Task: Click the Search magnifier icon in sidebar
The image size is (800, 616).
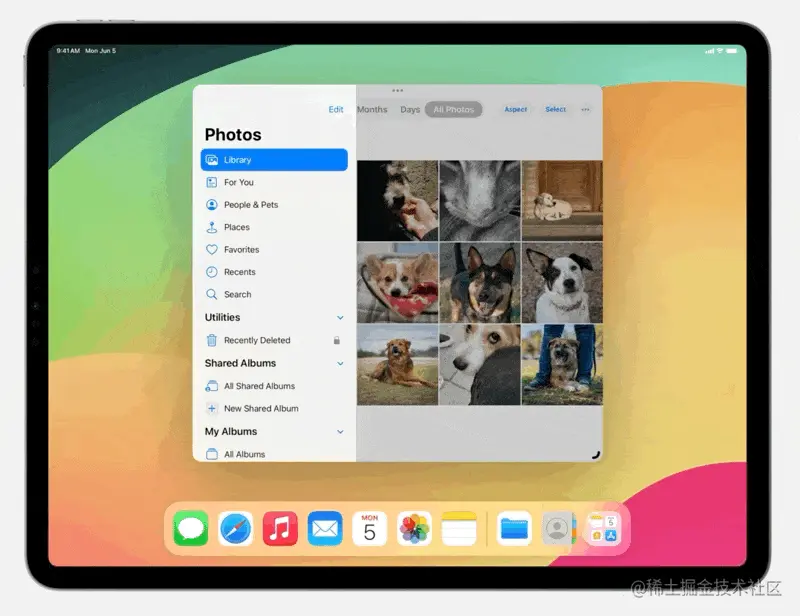Action: click(211, 294)
